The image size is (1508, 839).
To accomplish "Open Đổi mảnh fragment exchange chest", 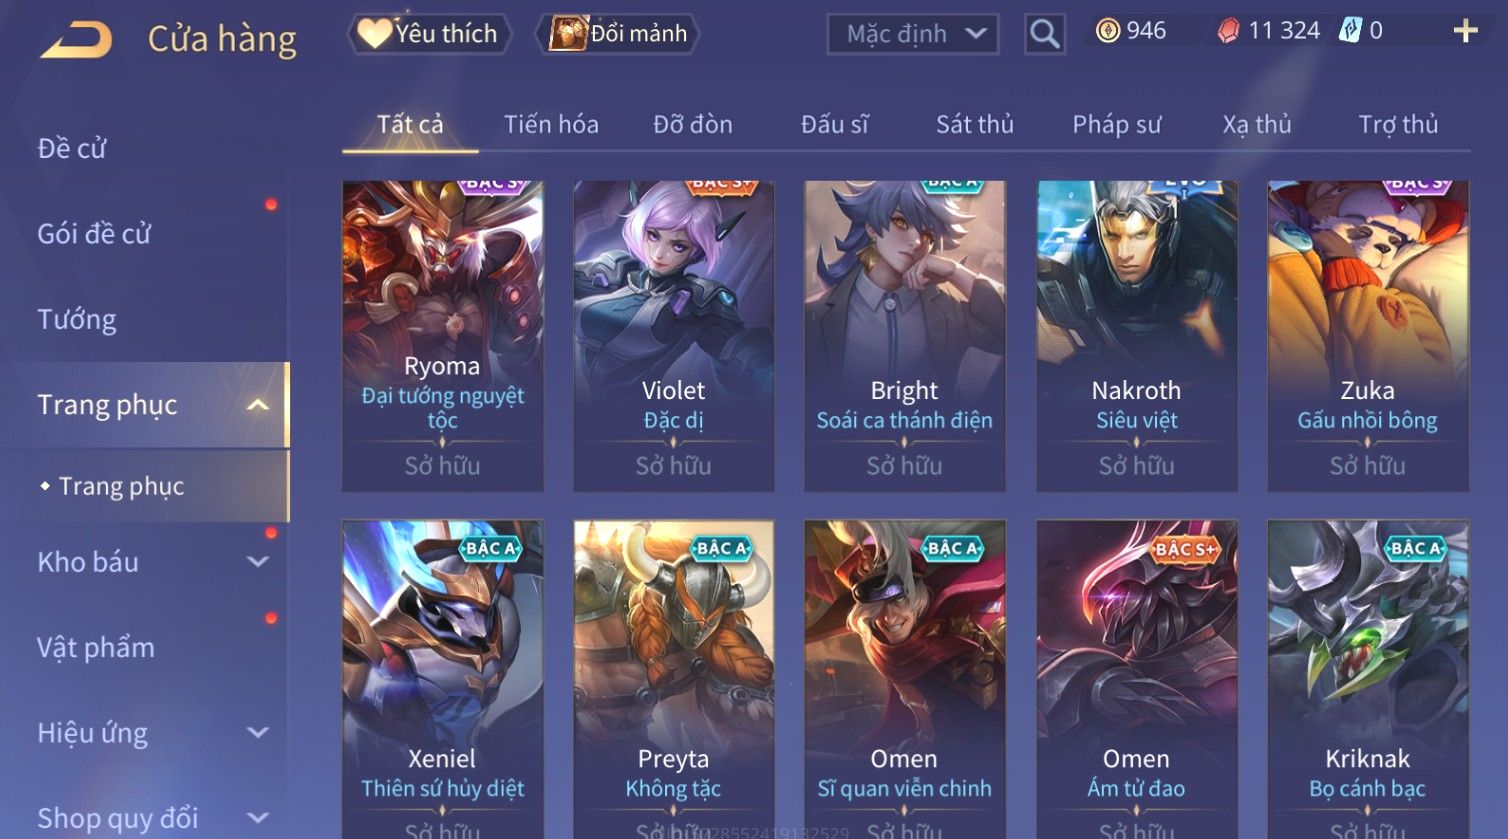I will click(617, 33).
